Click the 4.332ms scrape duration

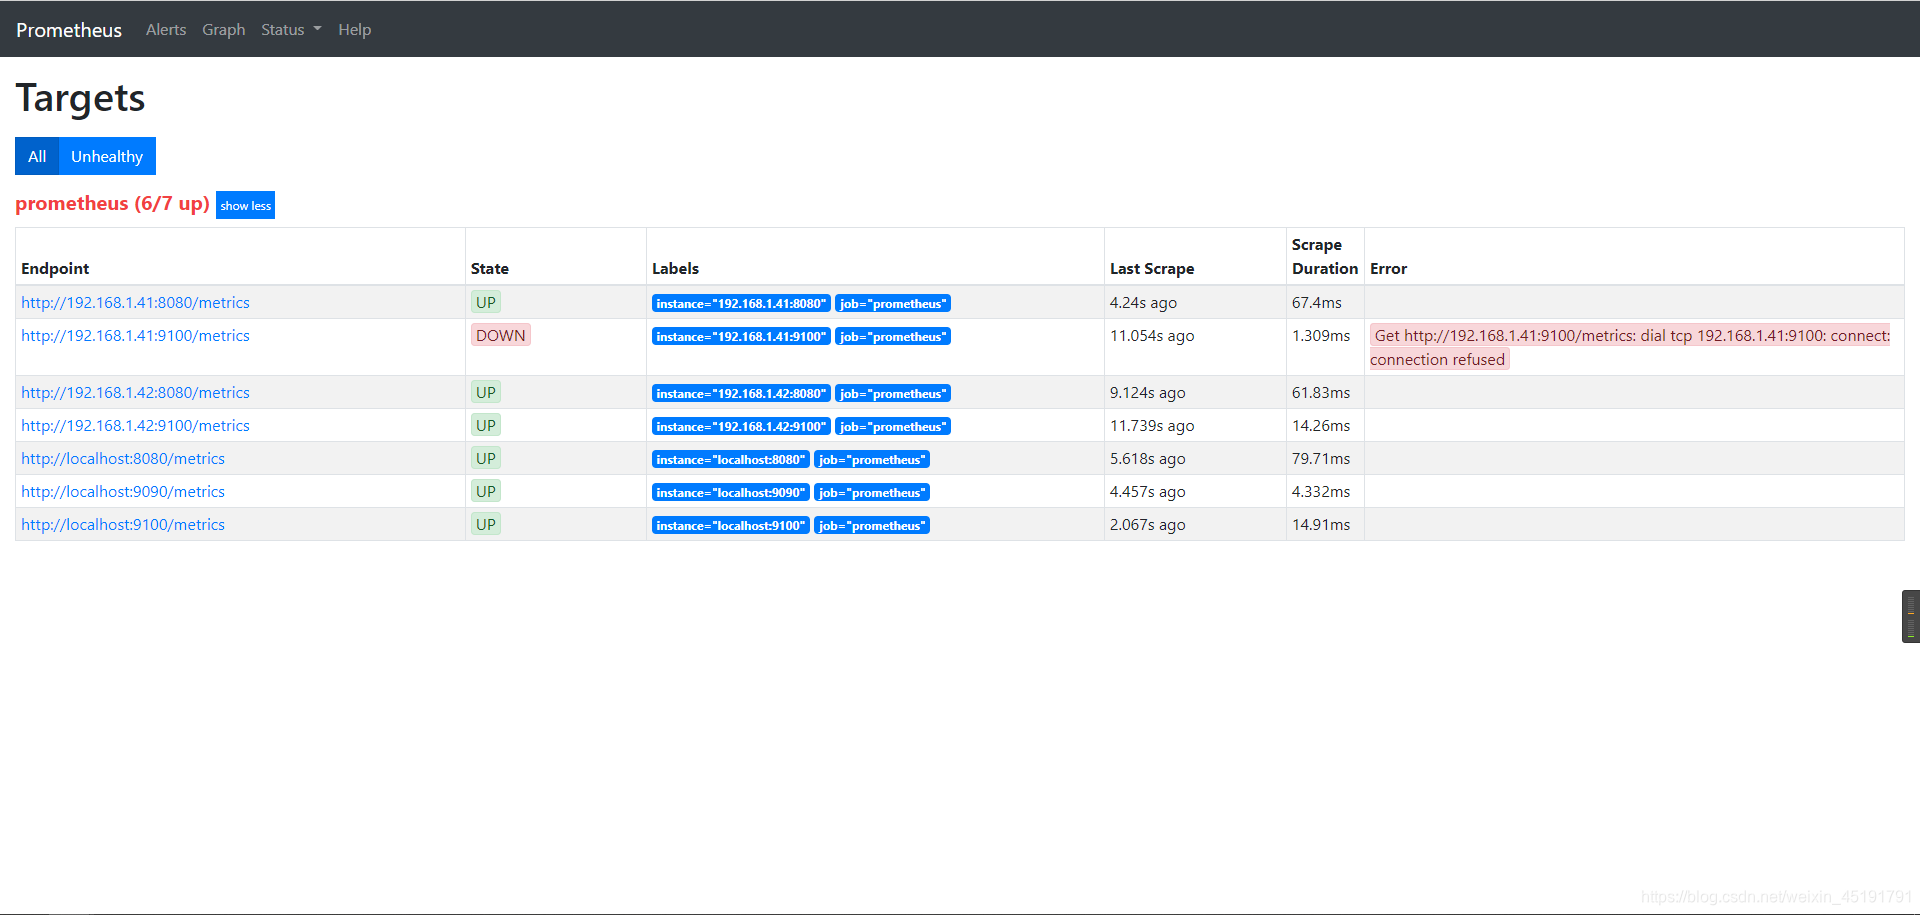[1321, 491]
